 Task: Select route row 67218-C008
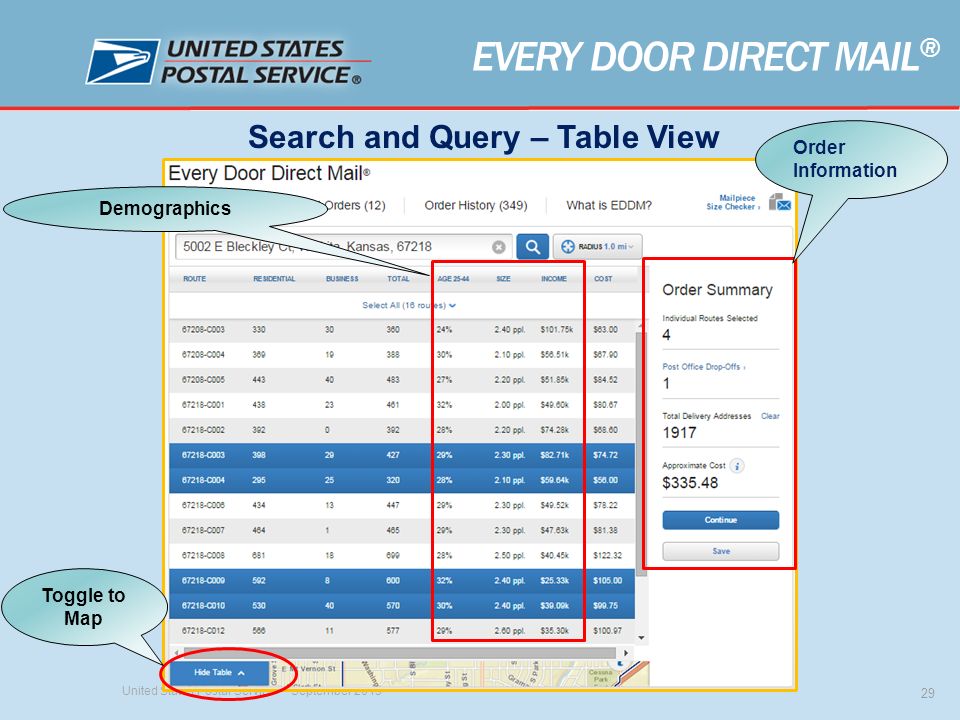click(x=402, y=556)
